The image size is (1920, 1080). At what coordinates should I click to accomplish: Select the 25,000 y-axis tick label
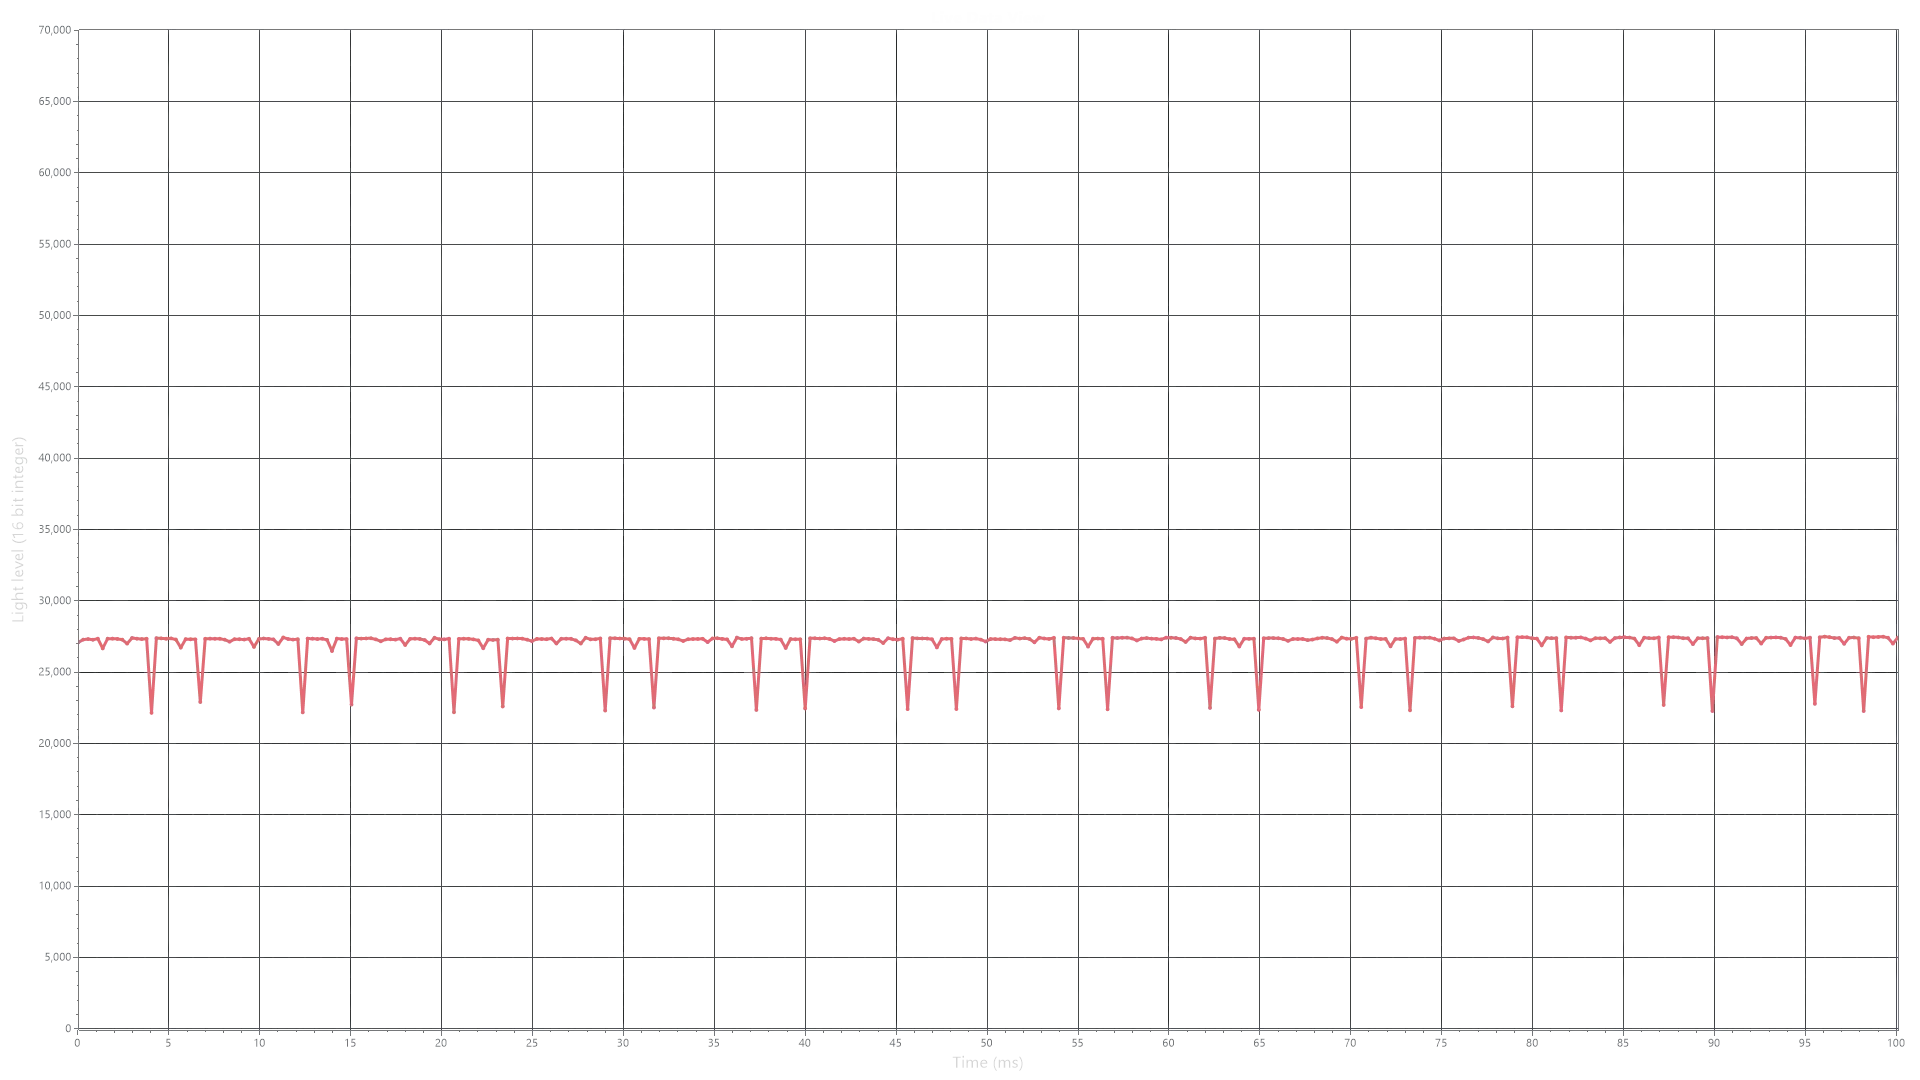(55, 672)
